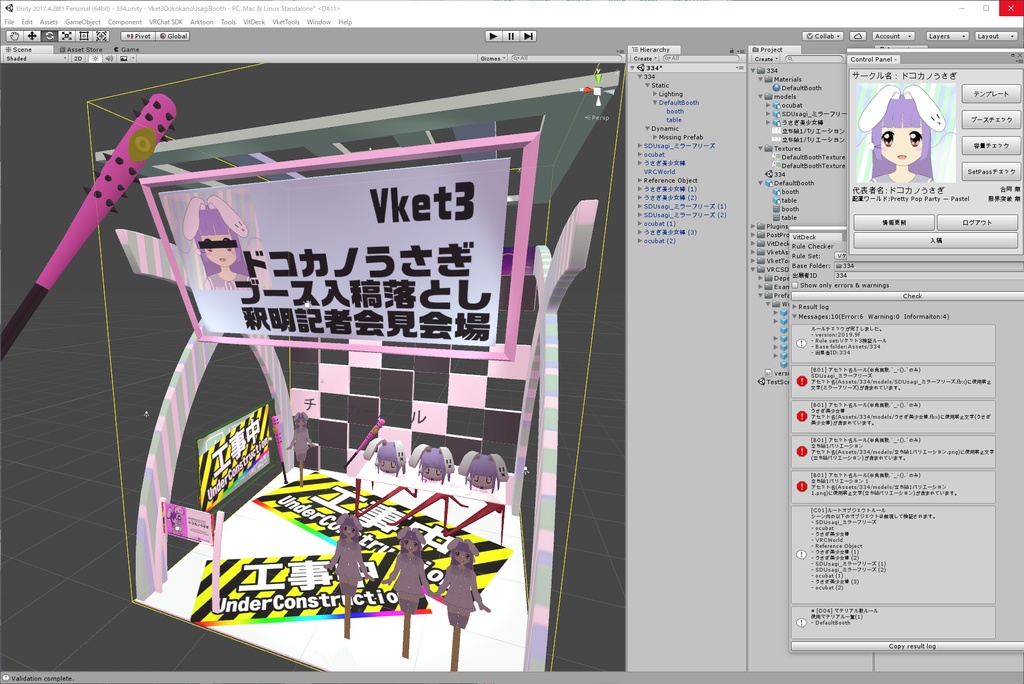The width and height of the screenshot is (1024, 684).
Task: Toggle Scene view lighting
Action: click(95, 58)
